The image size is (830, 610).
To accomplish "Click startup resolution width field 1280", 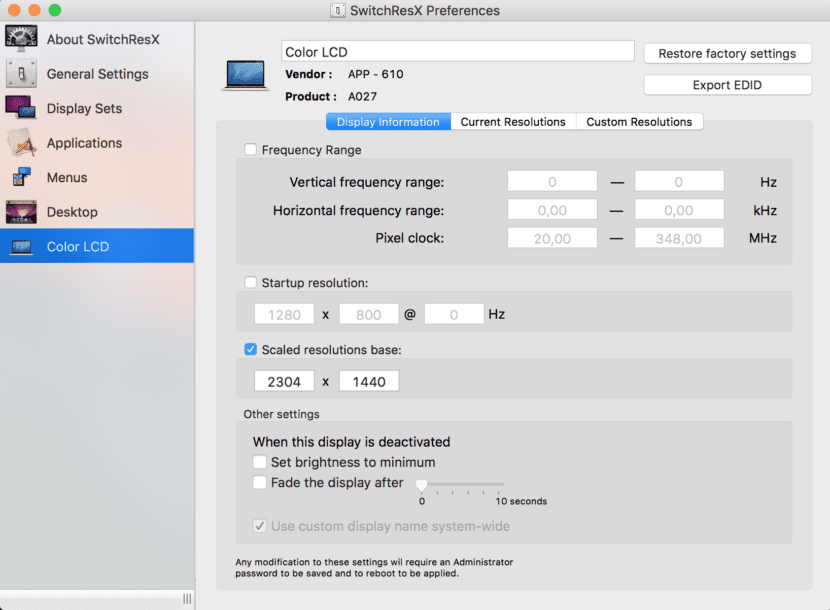I will coord(284,315).
